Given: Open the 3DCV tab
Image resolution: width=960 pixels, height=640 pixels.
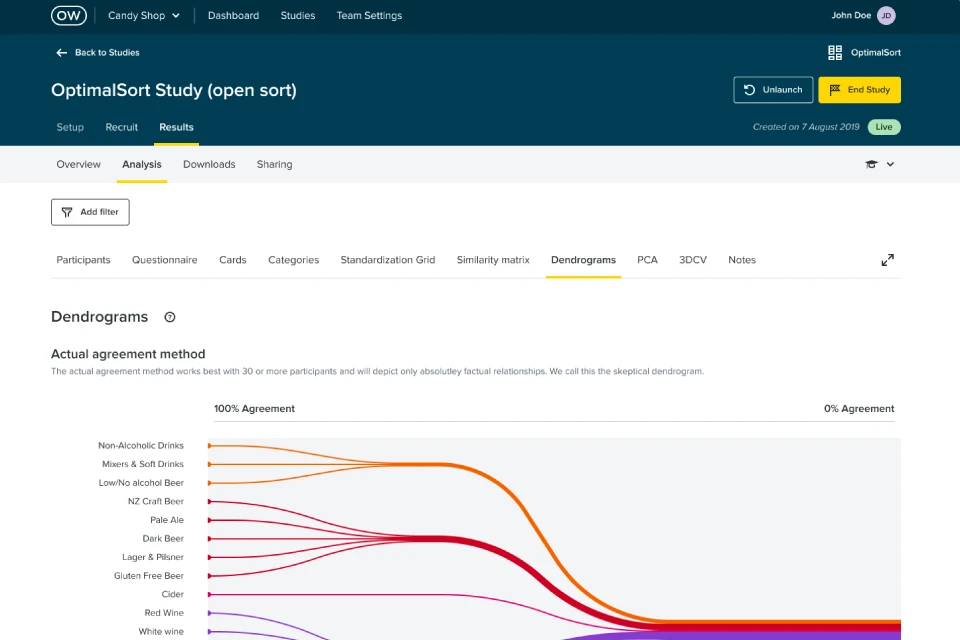Looking at the screenshot, I should 692,260.
